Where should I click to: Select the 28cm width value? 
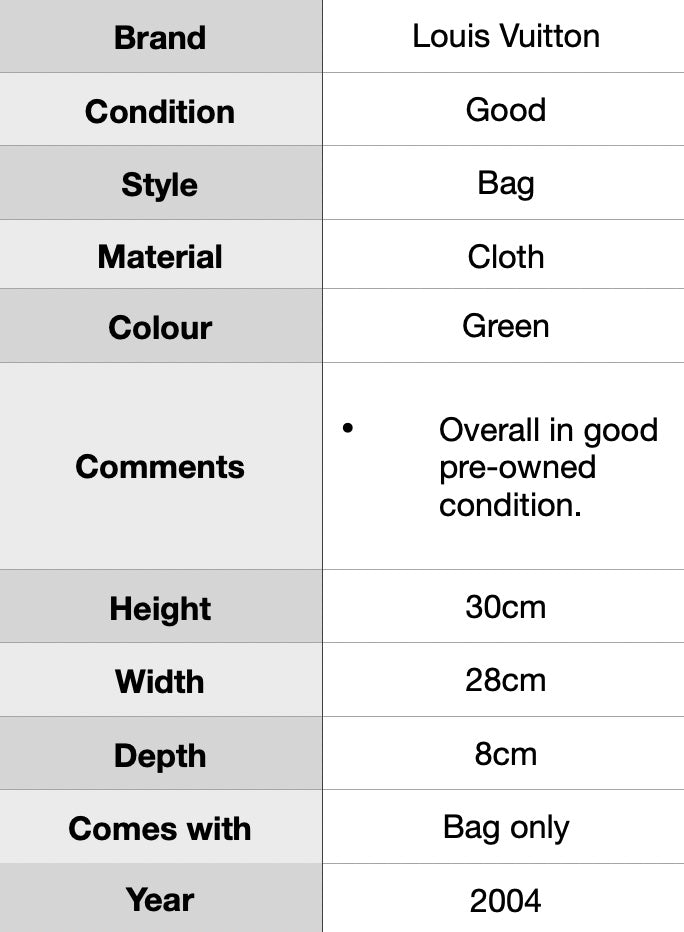coord(506,680)
